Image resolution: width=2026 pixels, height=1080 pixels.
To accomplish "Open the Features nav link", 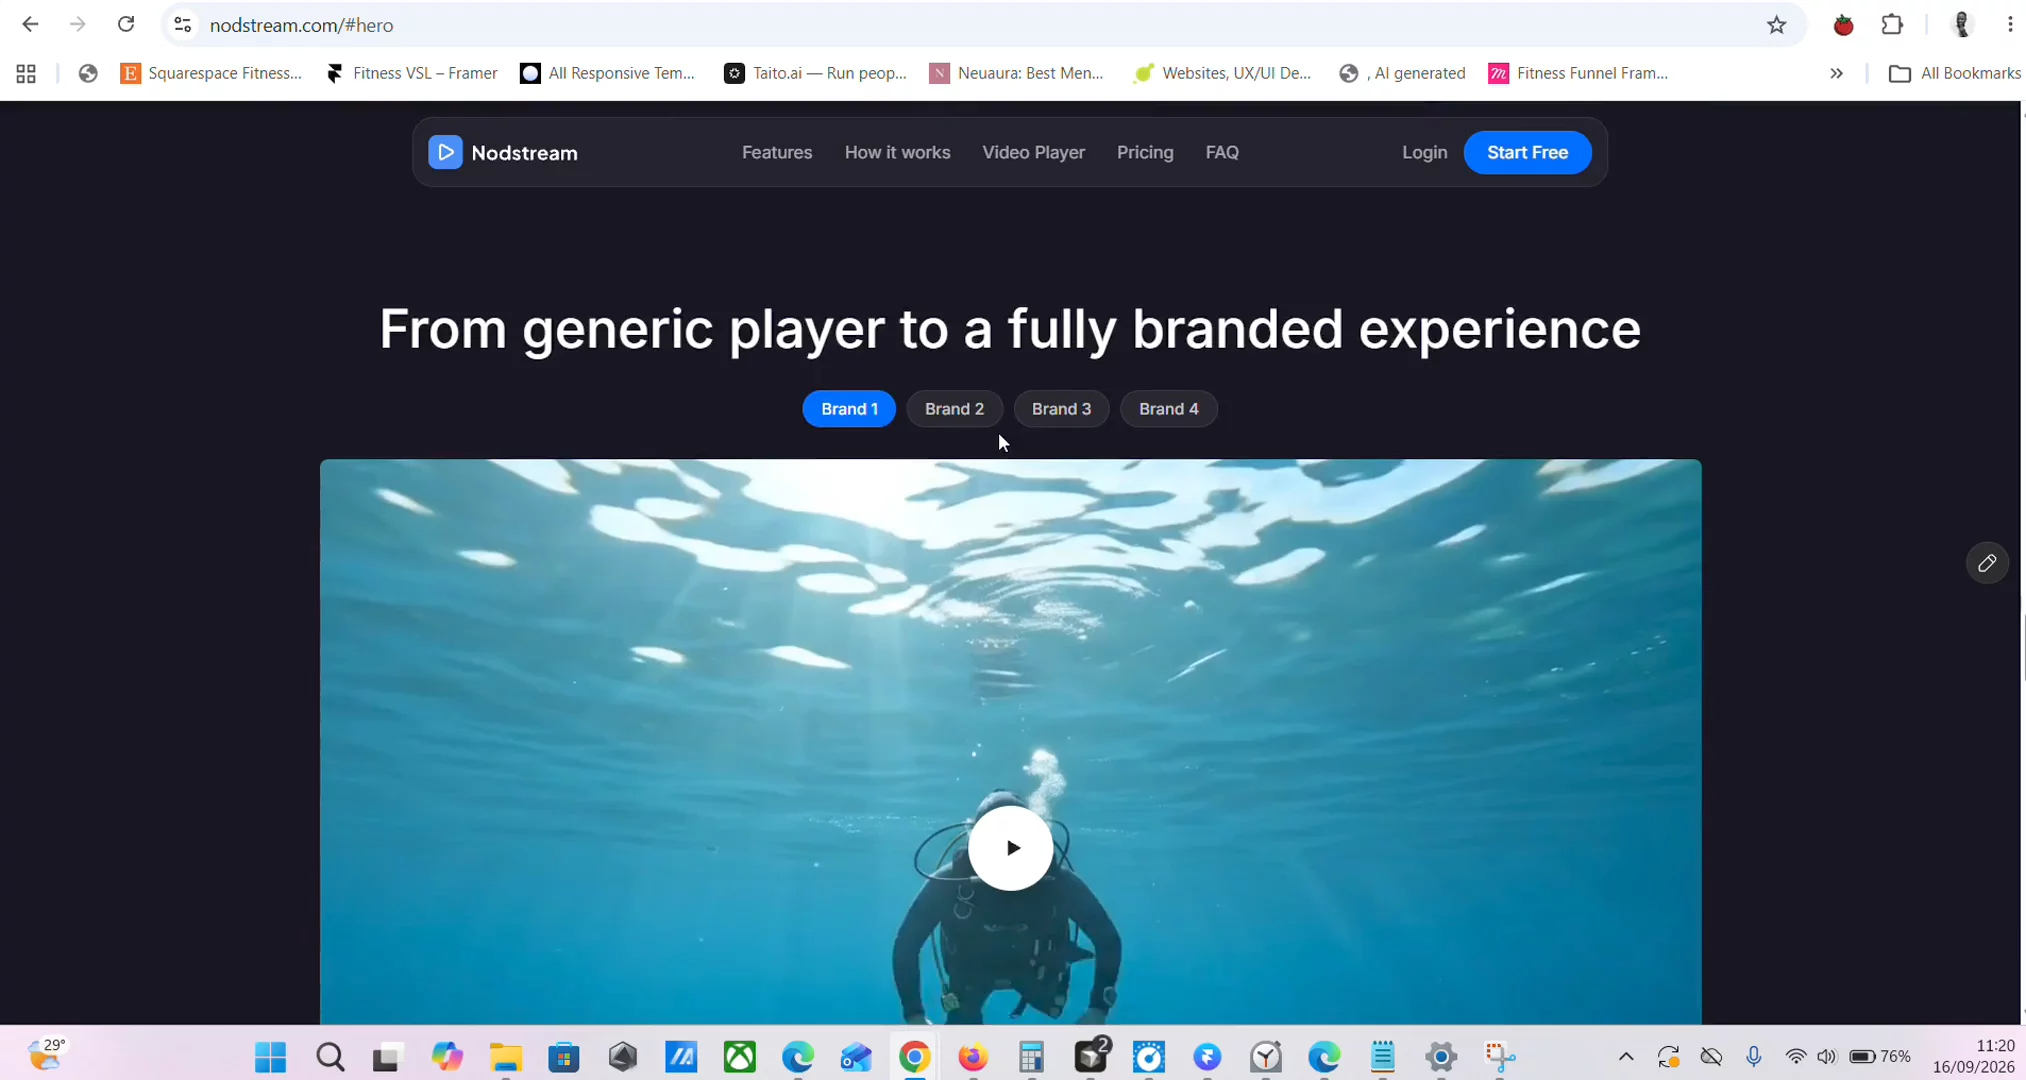I will point(777,152).
